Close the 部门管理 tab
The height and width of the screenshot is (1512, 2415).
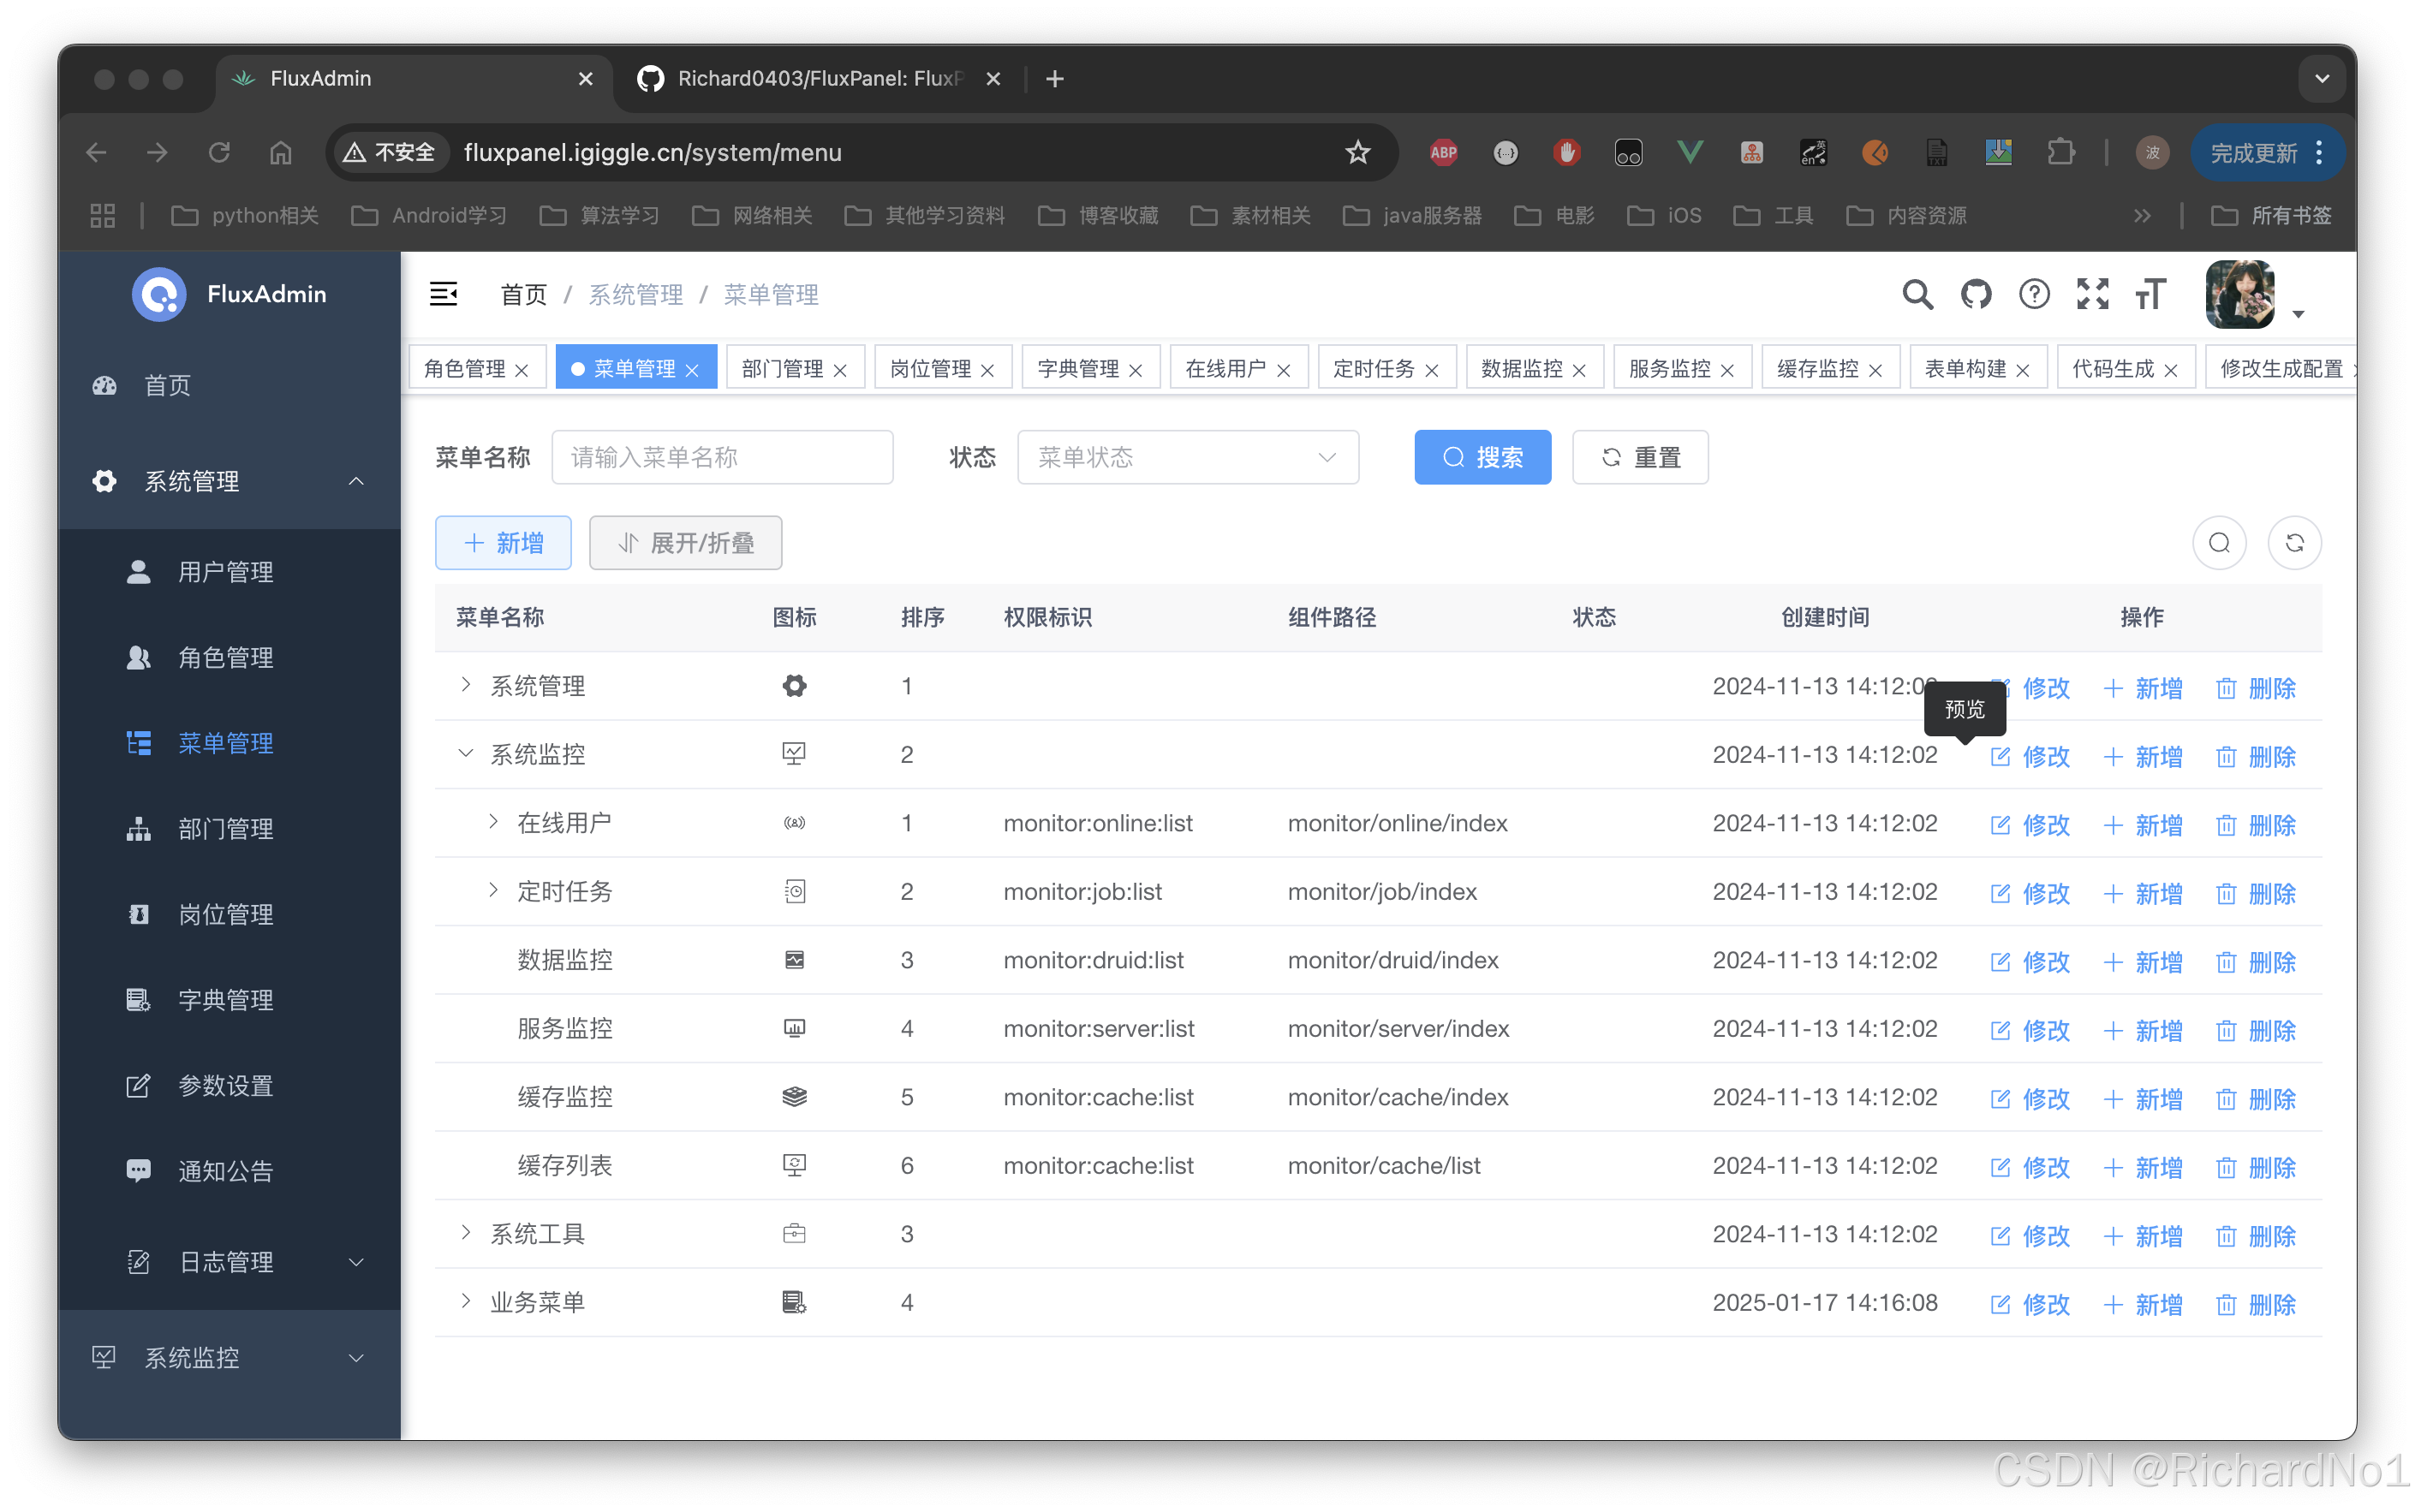click(840, 370)
